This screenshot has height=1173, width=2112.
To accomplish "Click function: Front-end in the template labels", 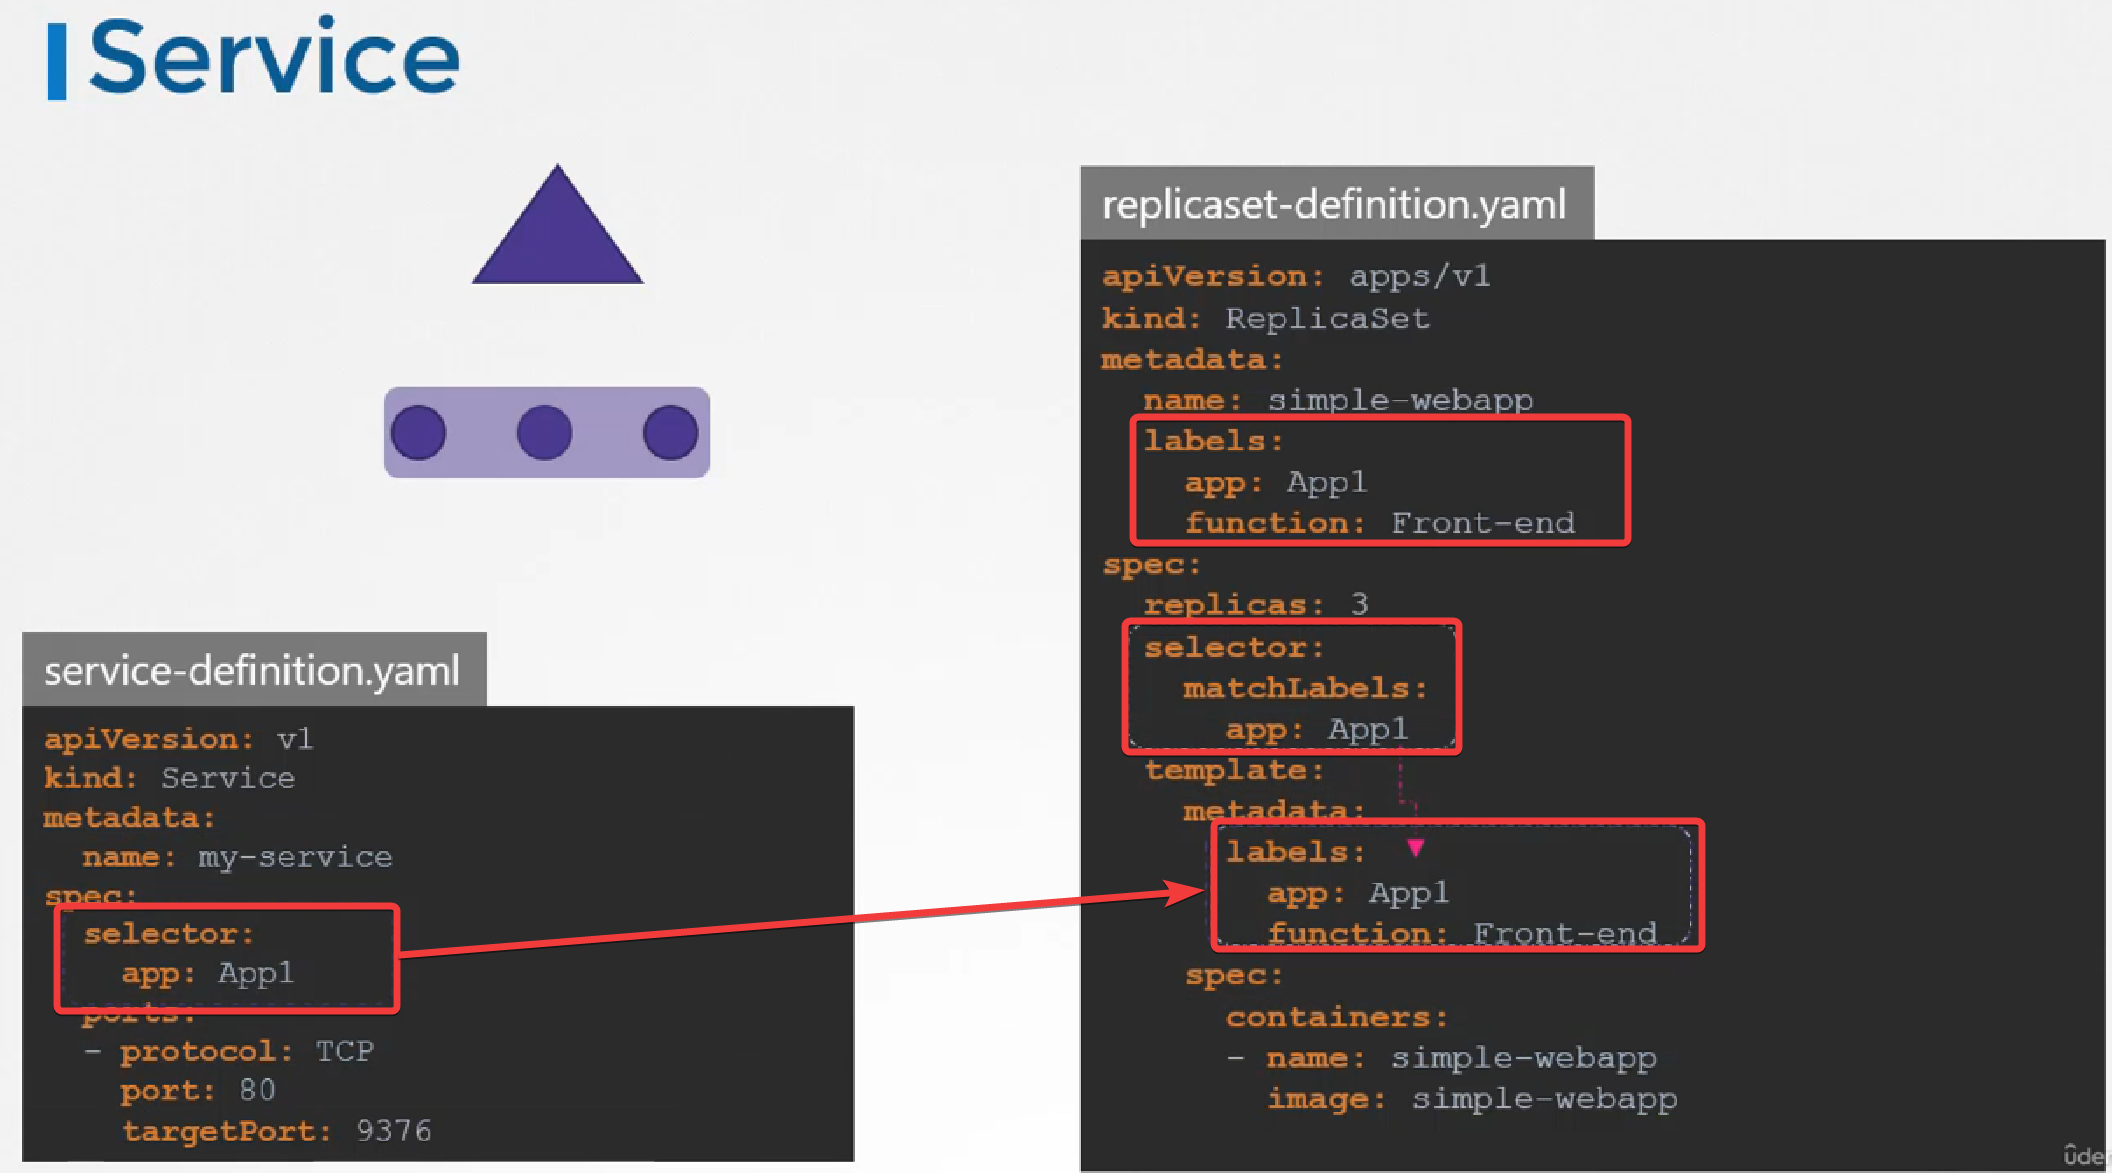I will [1461, 933].
